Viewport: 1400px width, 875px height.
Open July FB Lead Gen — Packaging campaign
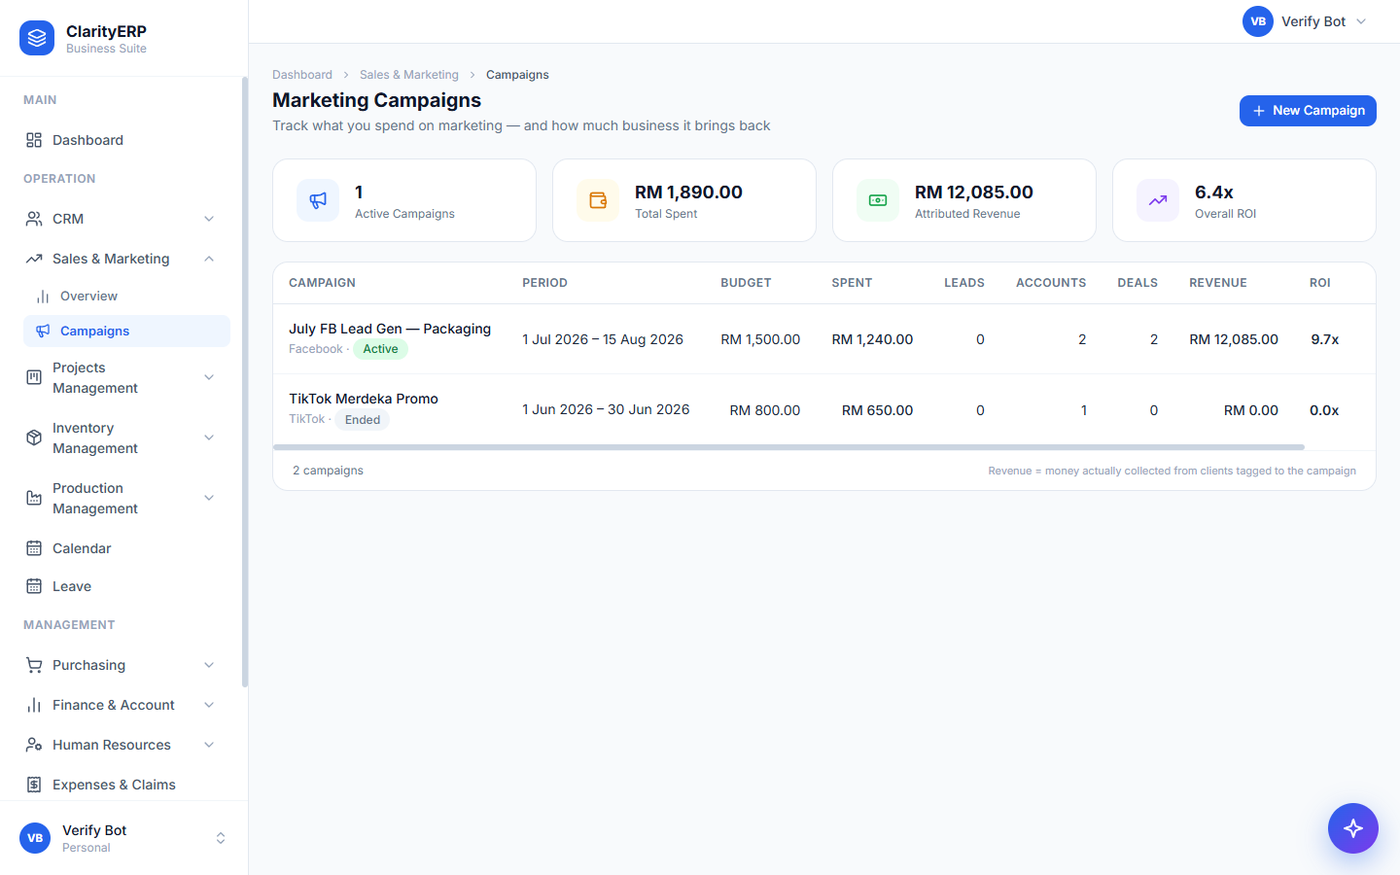(390, 328)
